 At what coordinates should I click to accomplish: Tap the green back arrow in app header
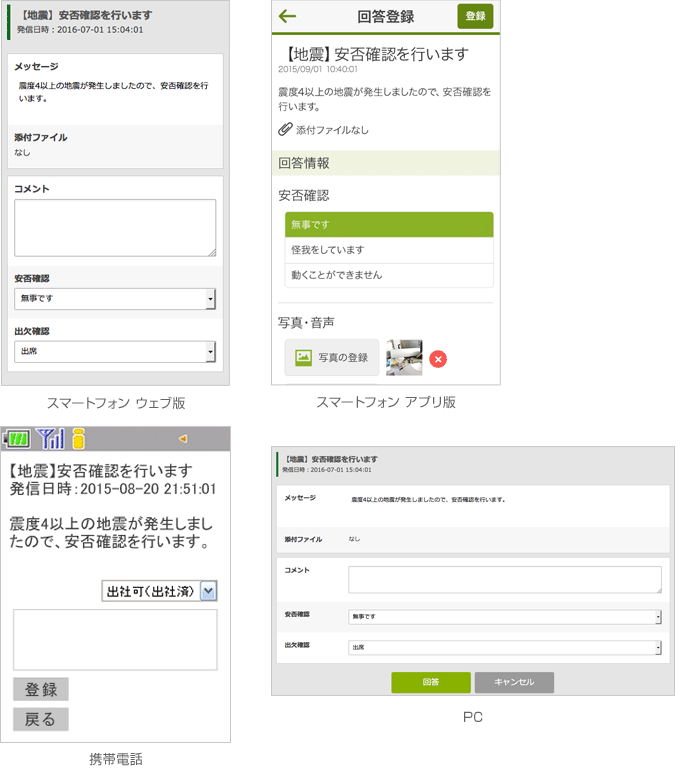(x=288, y=16)
